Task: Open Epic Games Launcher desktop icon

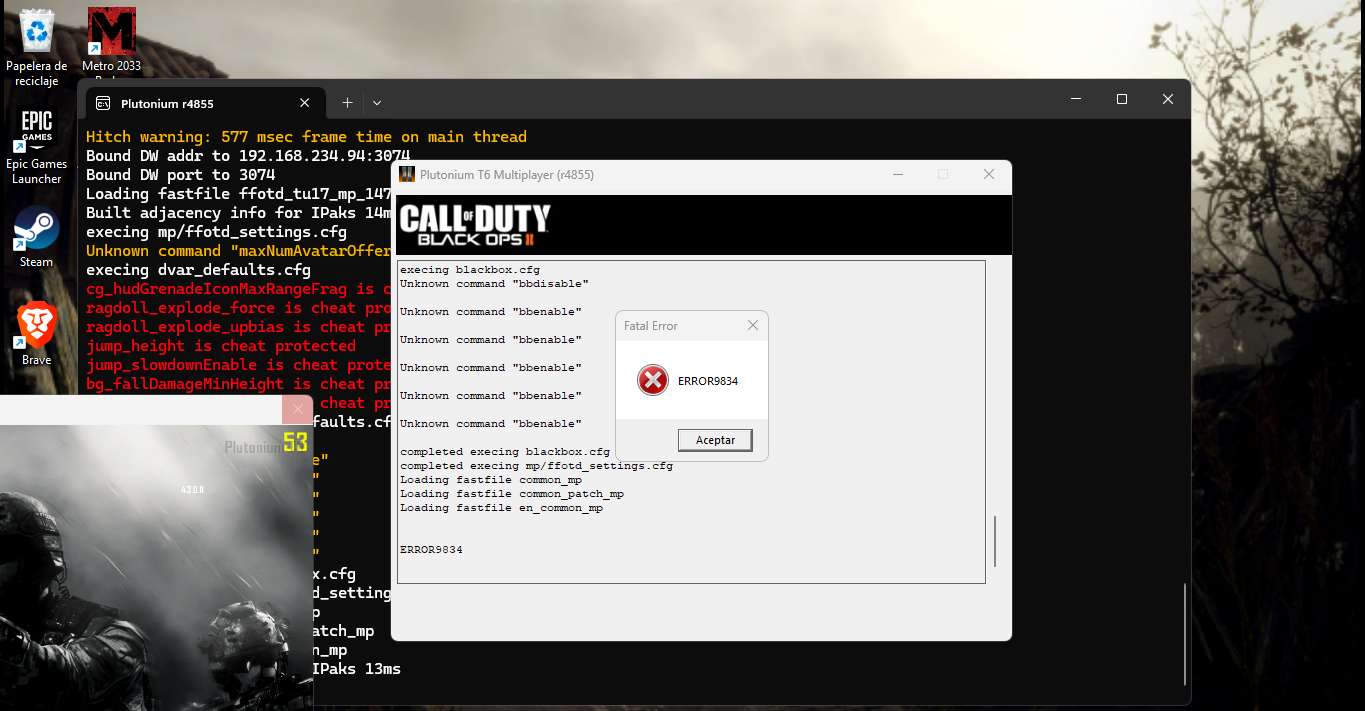Action: (x=37, y=146)
